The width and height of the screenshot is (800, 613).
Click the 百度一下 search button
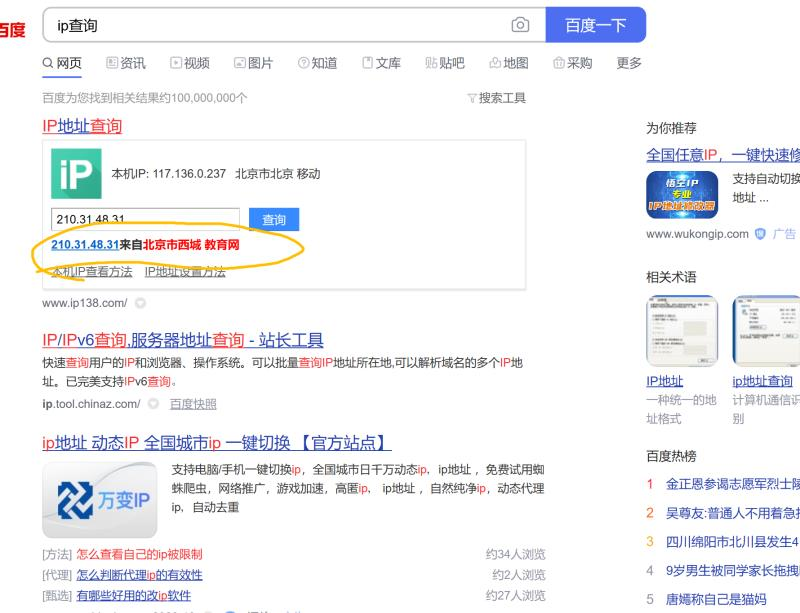pos(595,24)
